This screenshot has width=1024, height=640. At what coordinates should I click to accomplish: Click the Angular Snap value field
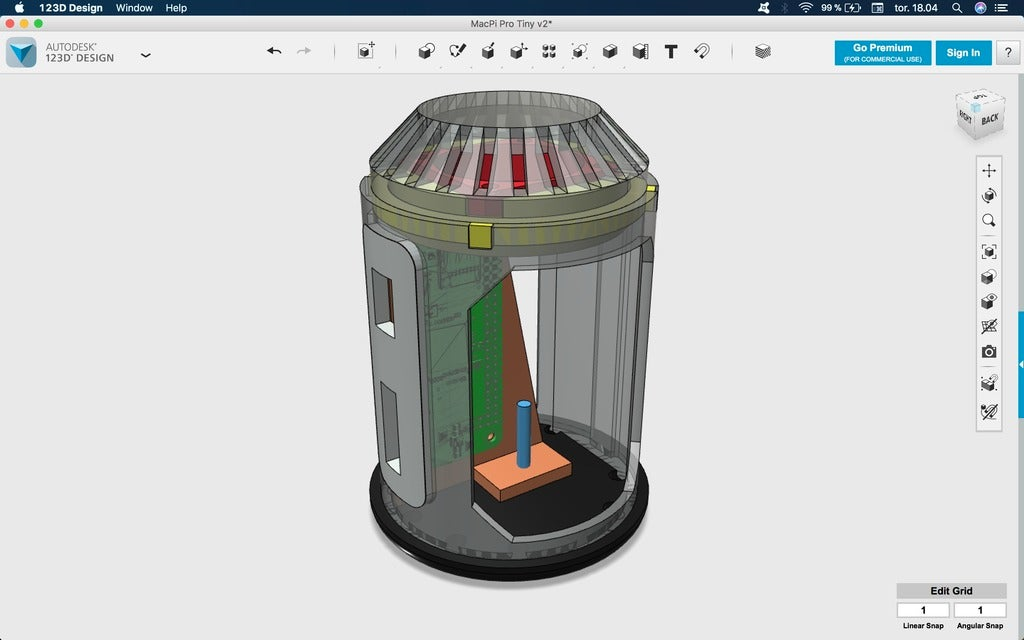[x=980, y=610]
